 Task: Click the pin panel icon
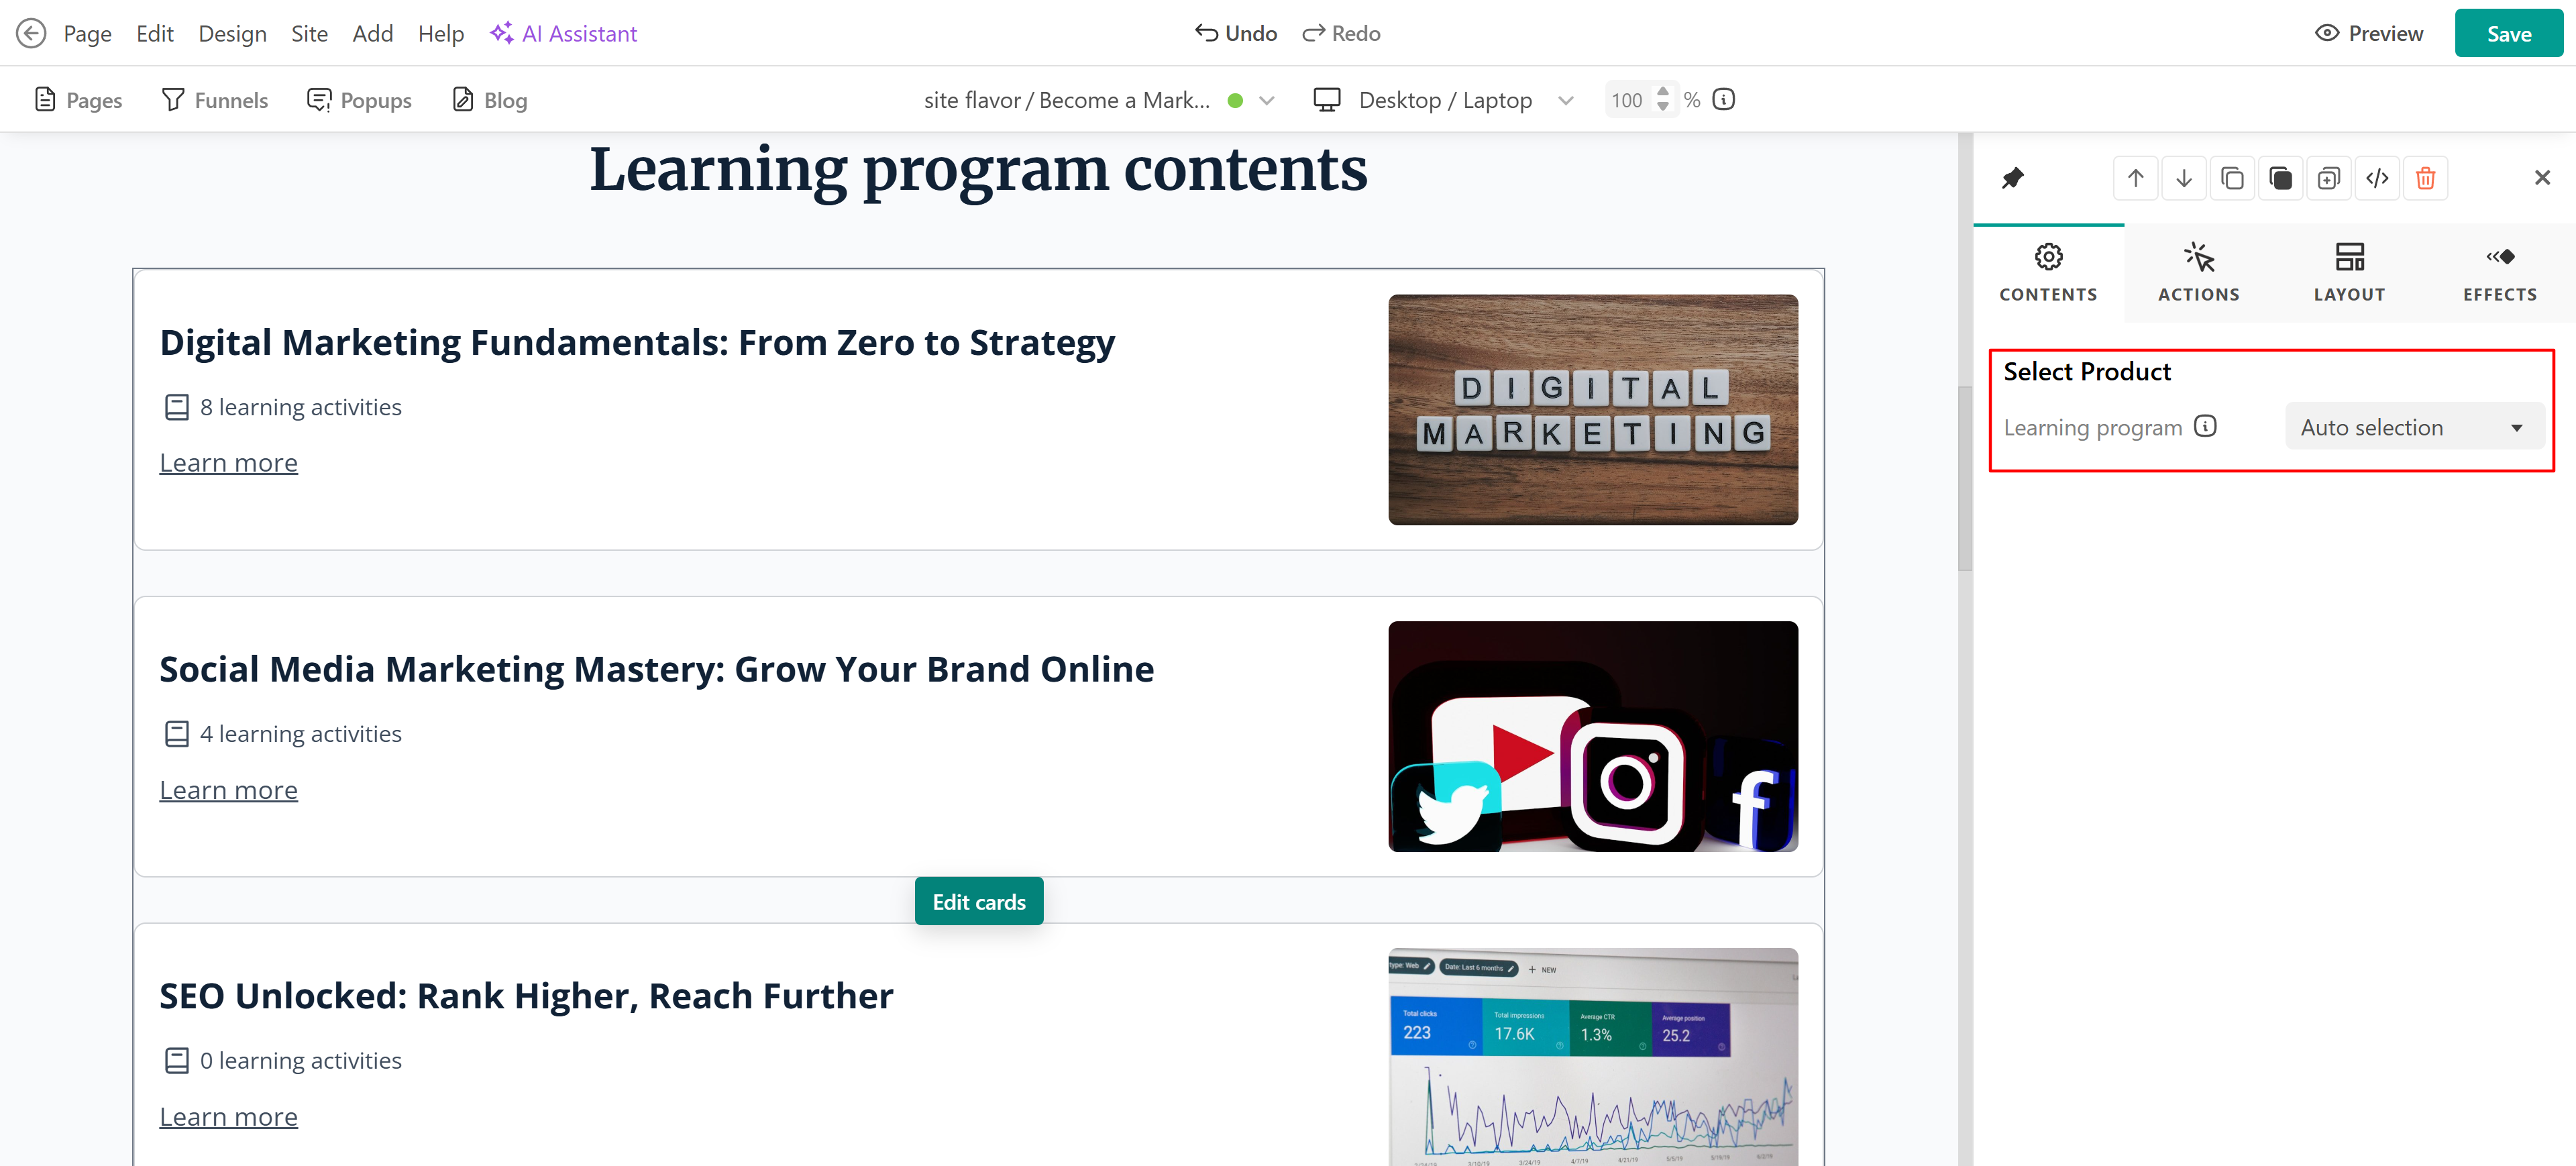click(2012, 178)
